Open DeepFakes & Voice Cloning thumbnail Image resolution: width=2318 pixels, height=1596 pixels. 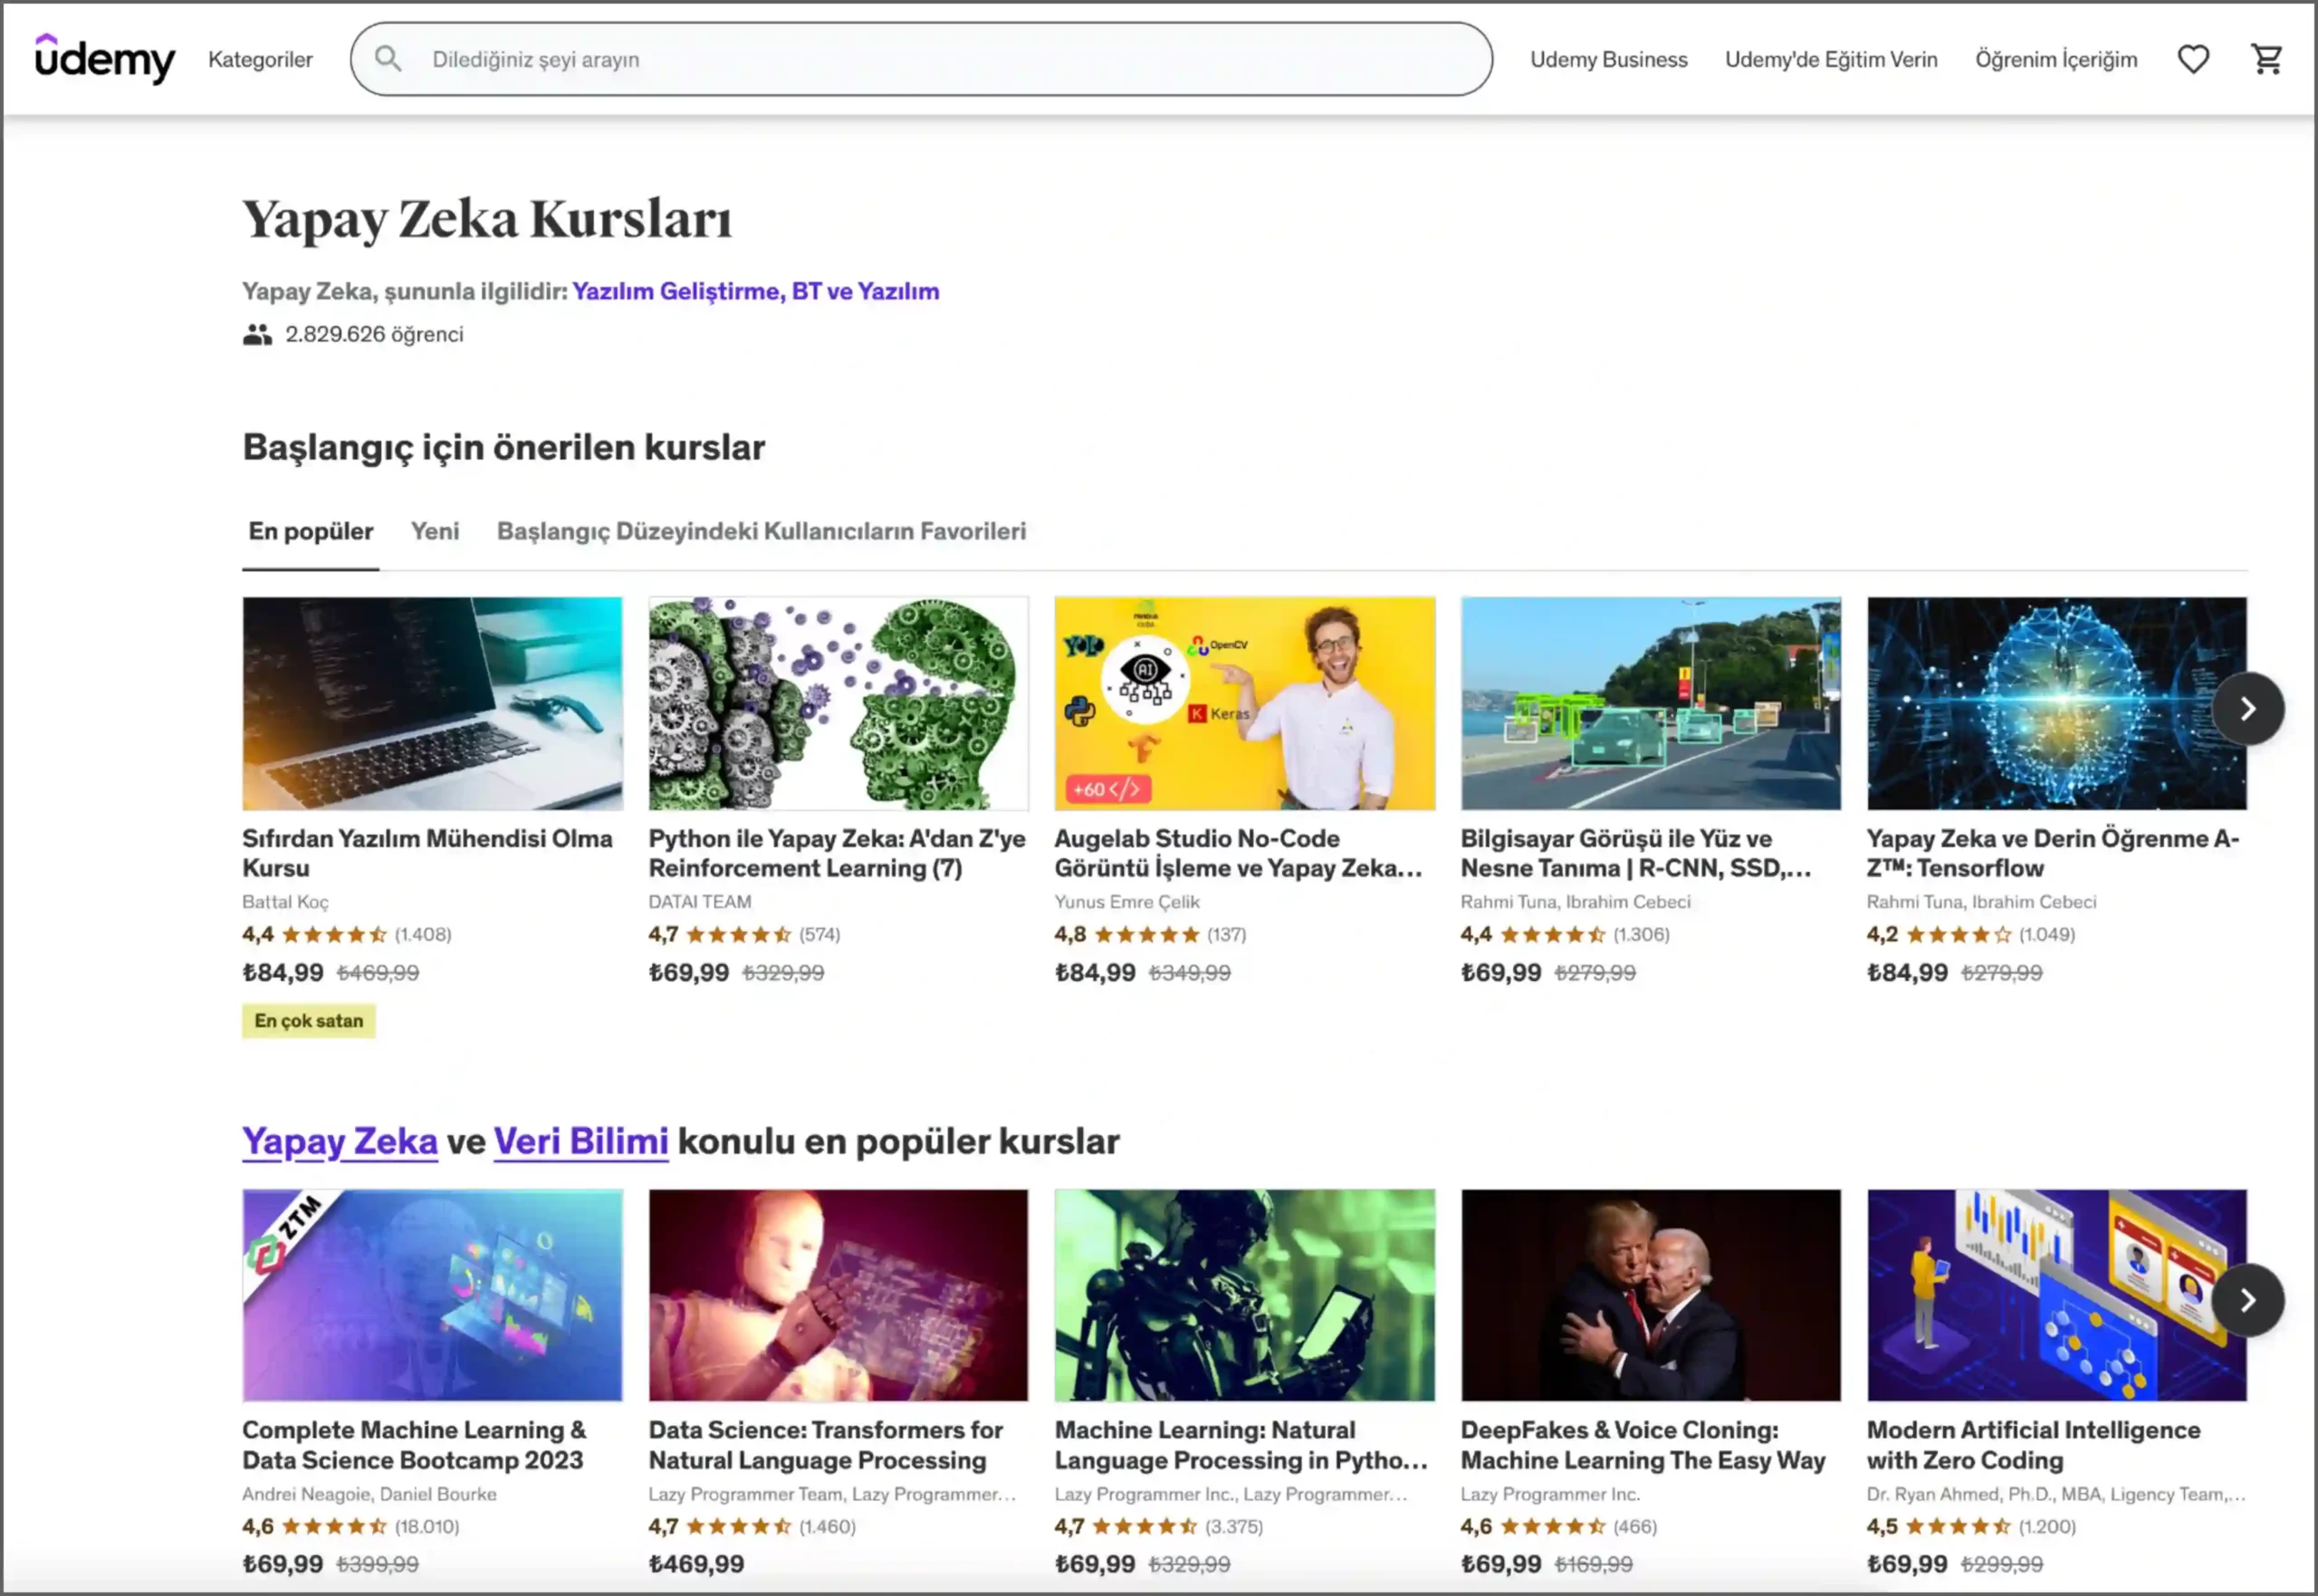point(1650,1295)
